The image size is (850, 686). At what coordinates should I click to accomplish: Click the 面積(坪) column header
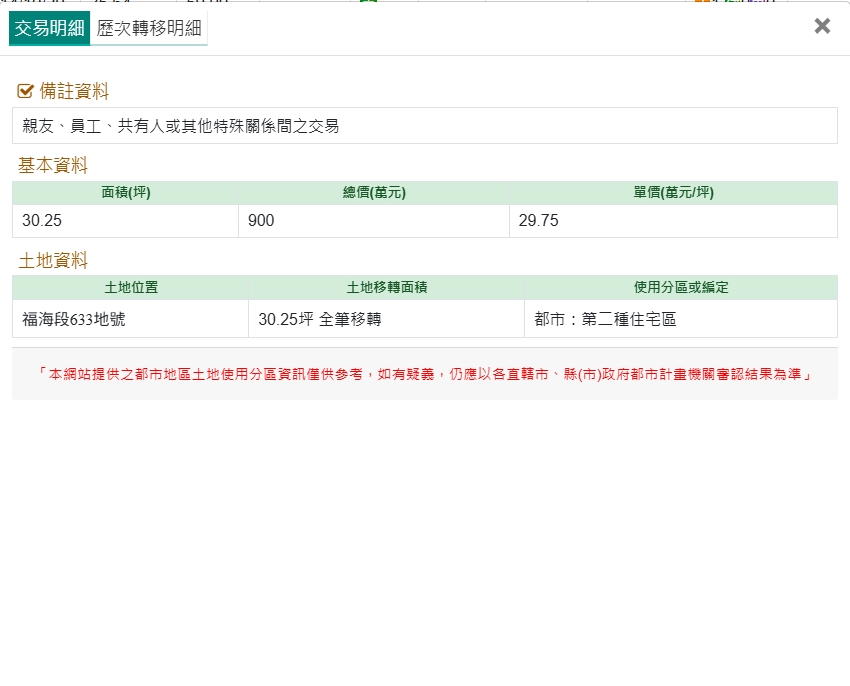(x=126, y=193)
